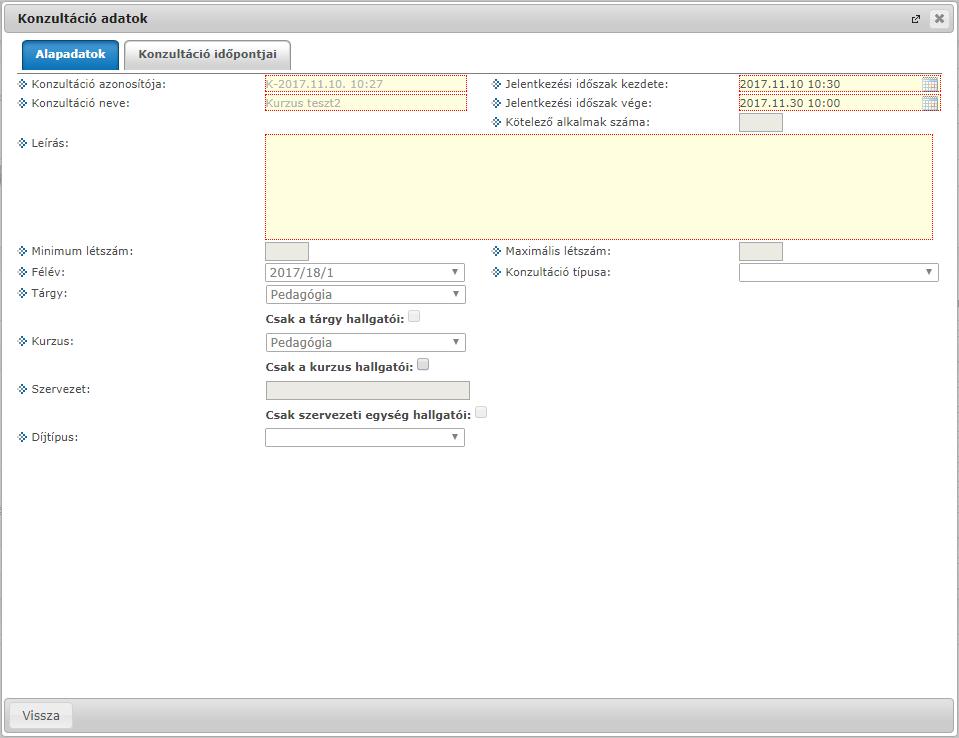Open calendar picker for Jelentkezési időszak kezdete
Screen dimensions: 959x738
click(x=930, y=84)
